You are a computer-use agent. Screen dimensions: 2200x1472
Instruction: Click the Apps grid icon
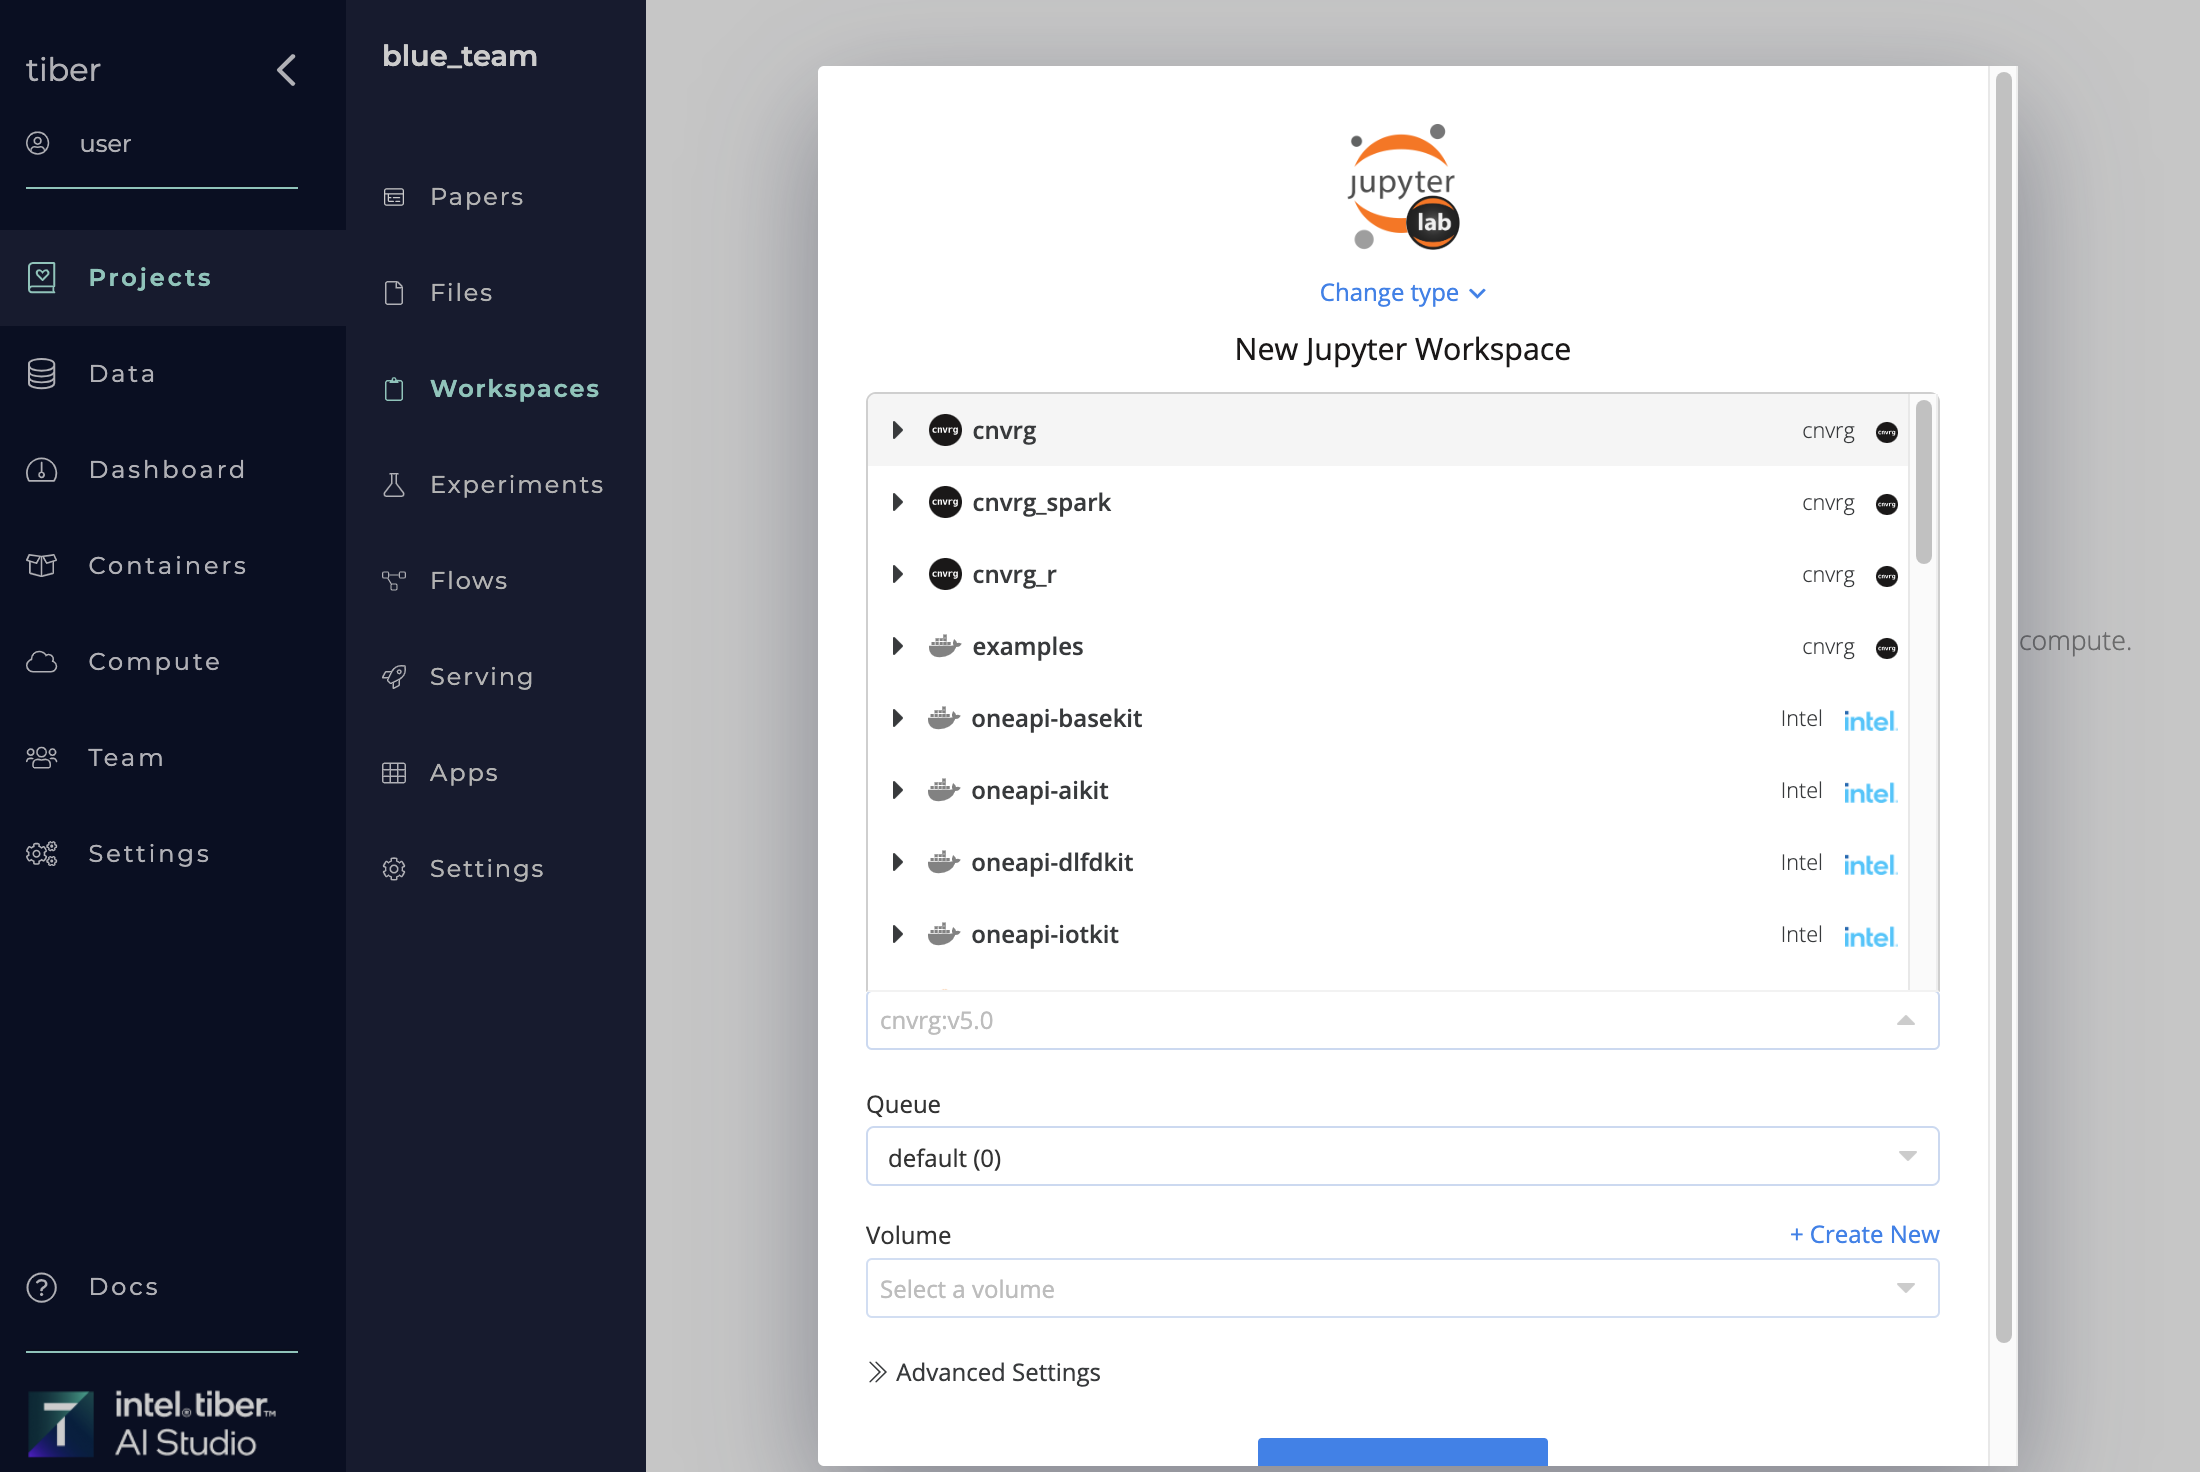[x=394, y=773]
